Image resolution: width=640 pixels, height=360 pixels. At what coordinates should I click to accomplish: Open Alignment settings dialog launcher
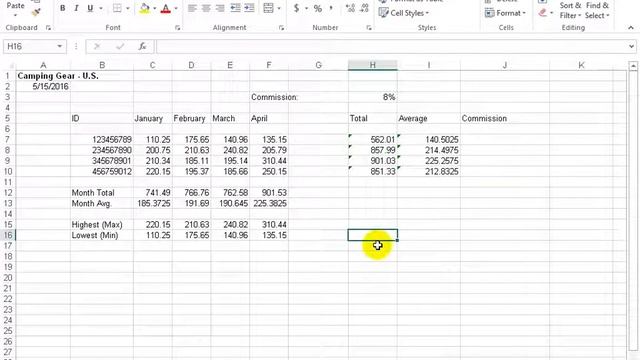(281, 28)
